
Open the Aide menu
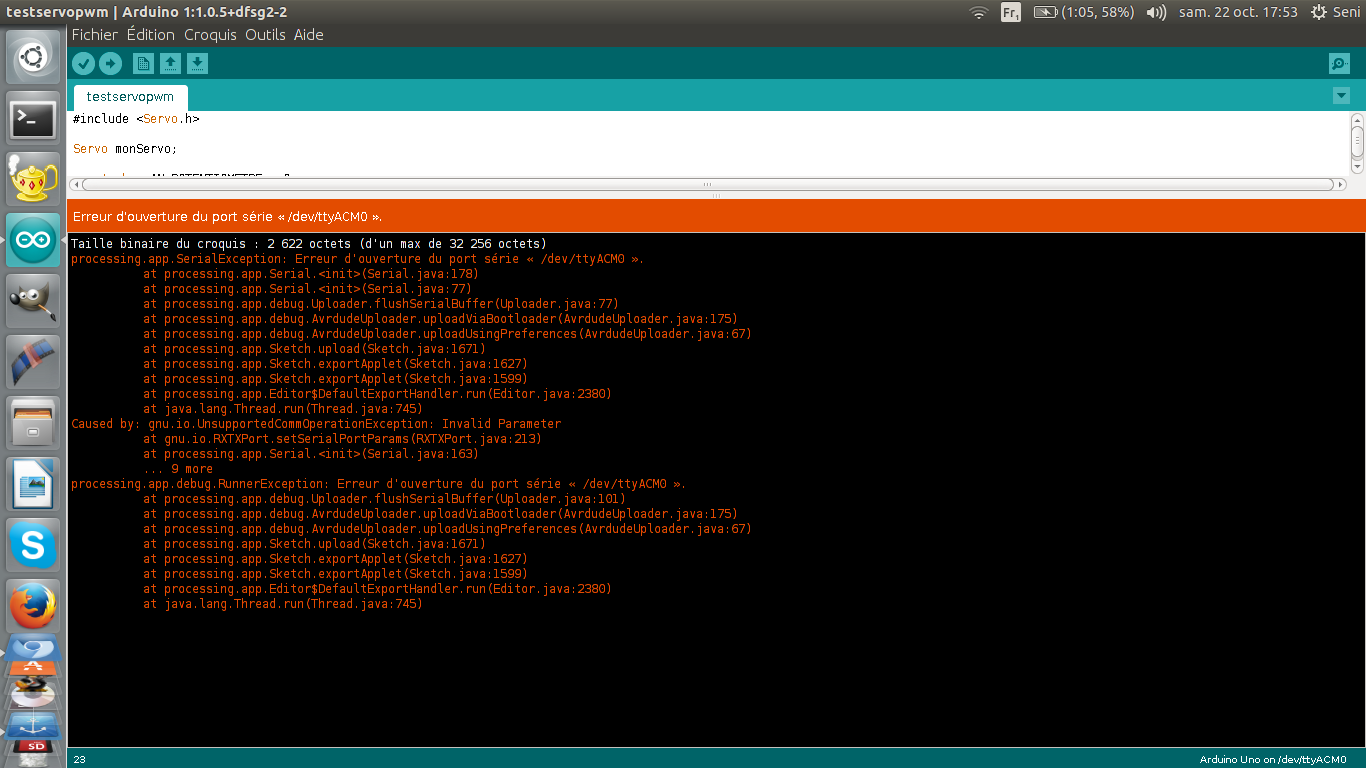308,35
